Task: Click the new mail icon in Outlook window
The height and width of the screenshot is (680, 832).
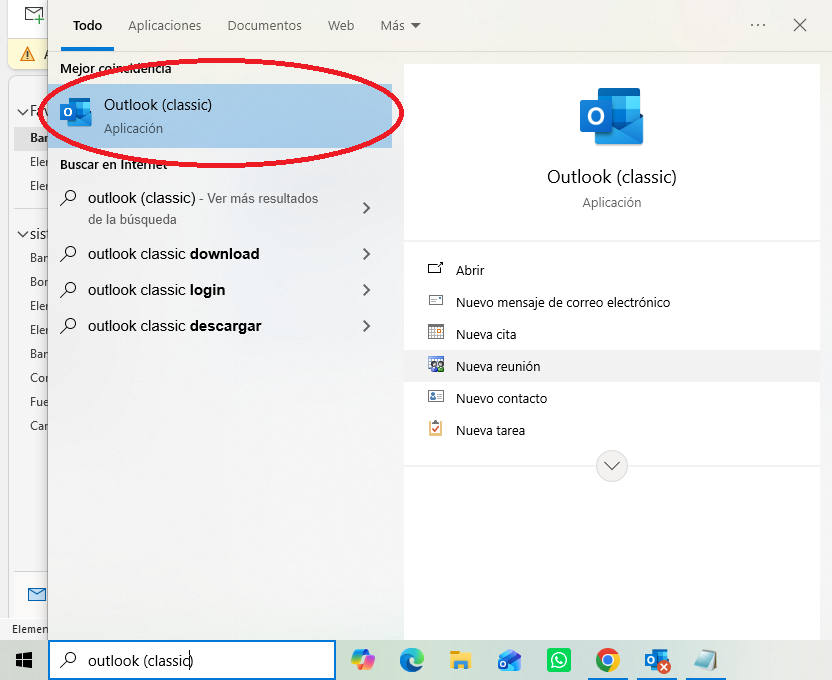Action: 34,14
